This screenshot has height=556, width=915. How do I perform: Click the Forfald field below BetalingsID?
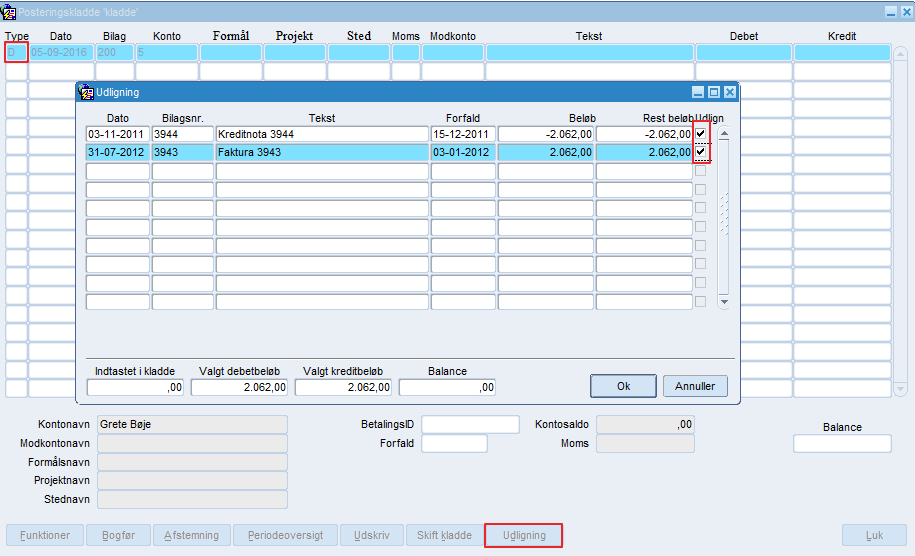click(454, 443)
